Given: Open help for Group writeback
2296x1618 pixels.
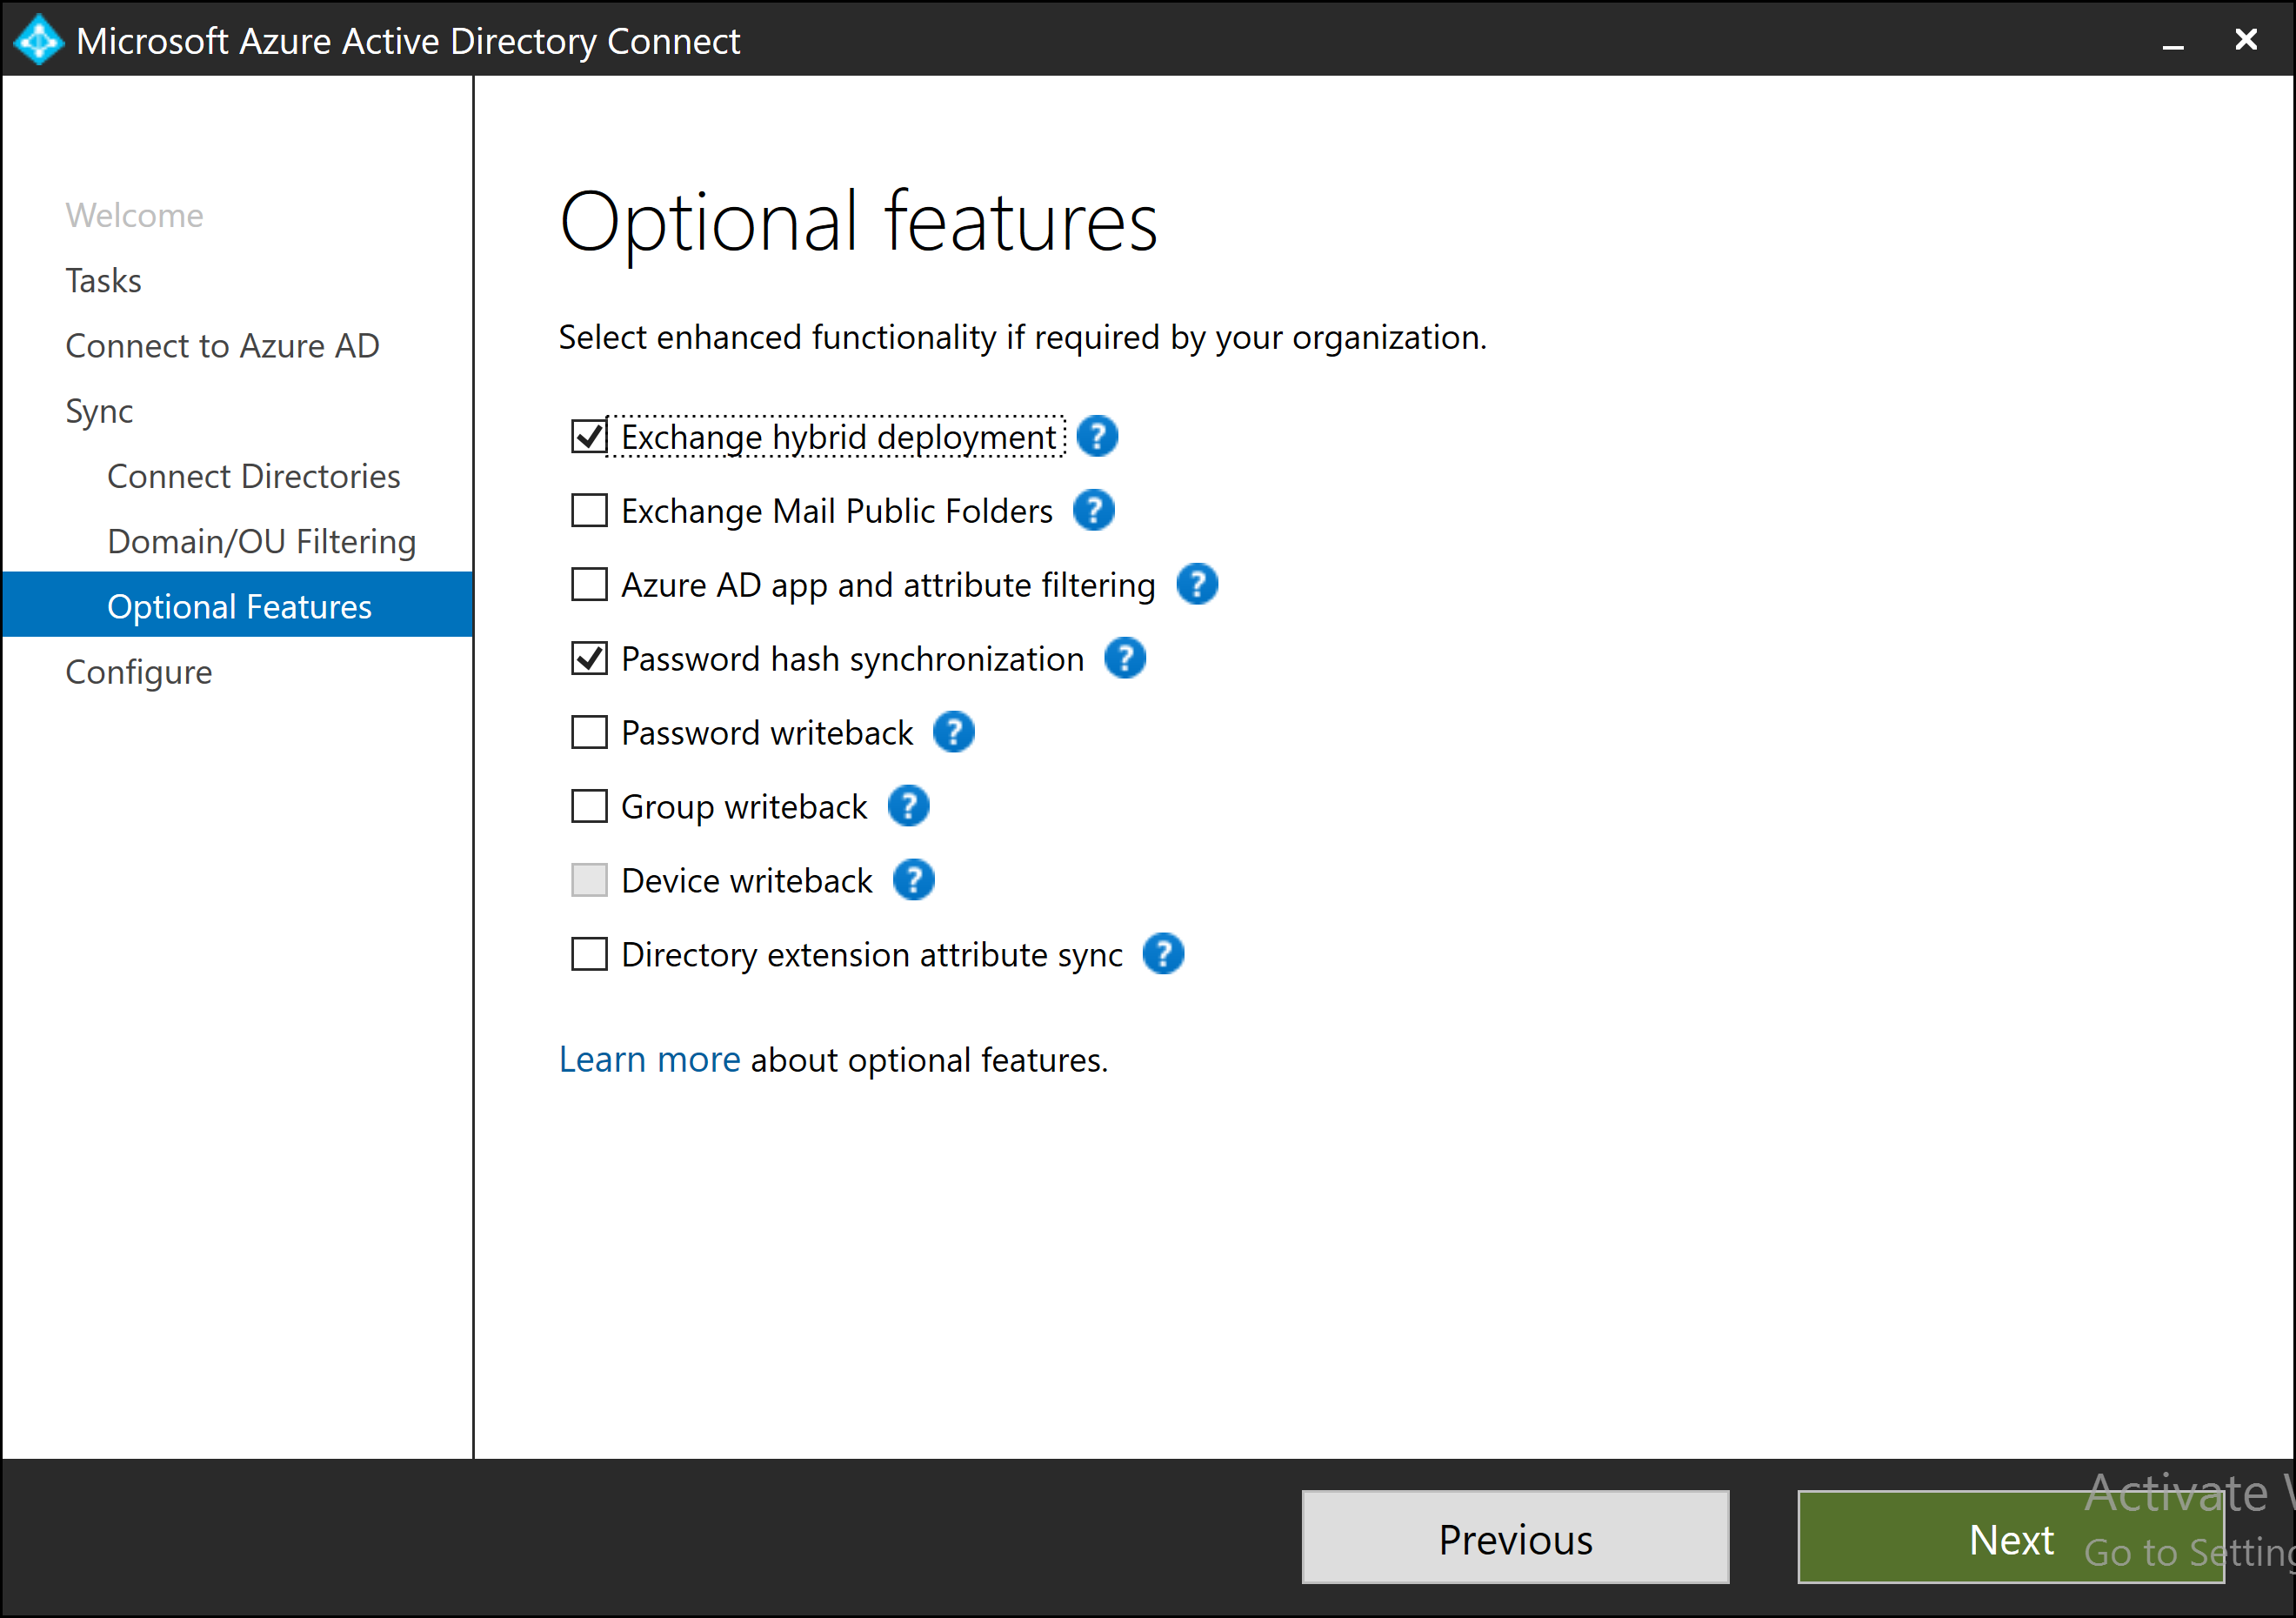Looking at the screenshot, I should tap(909, 806).
